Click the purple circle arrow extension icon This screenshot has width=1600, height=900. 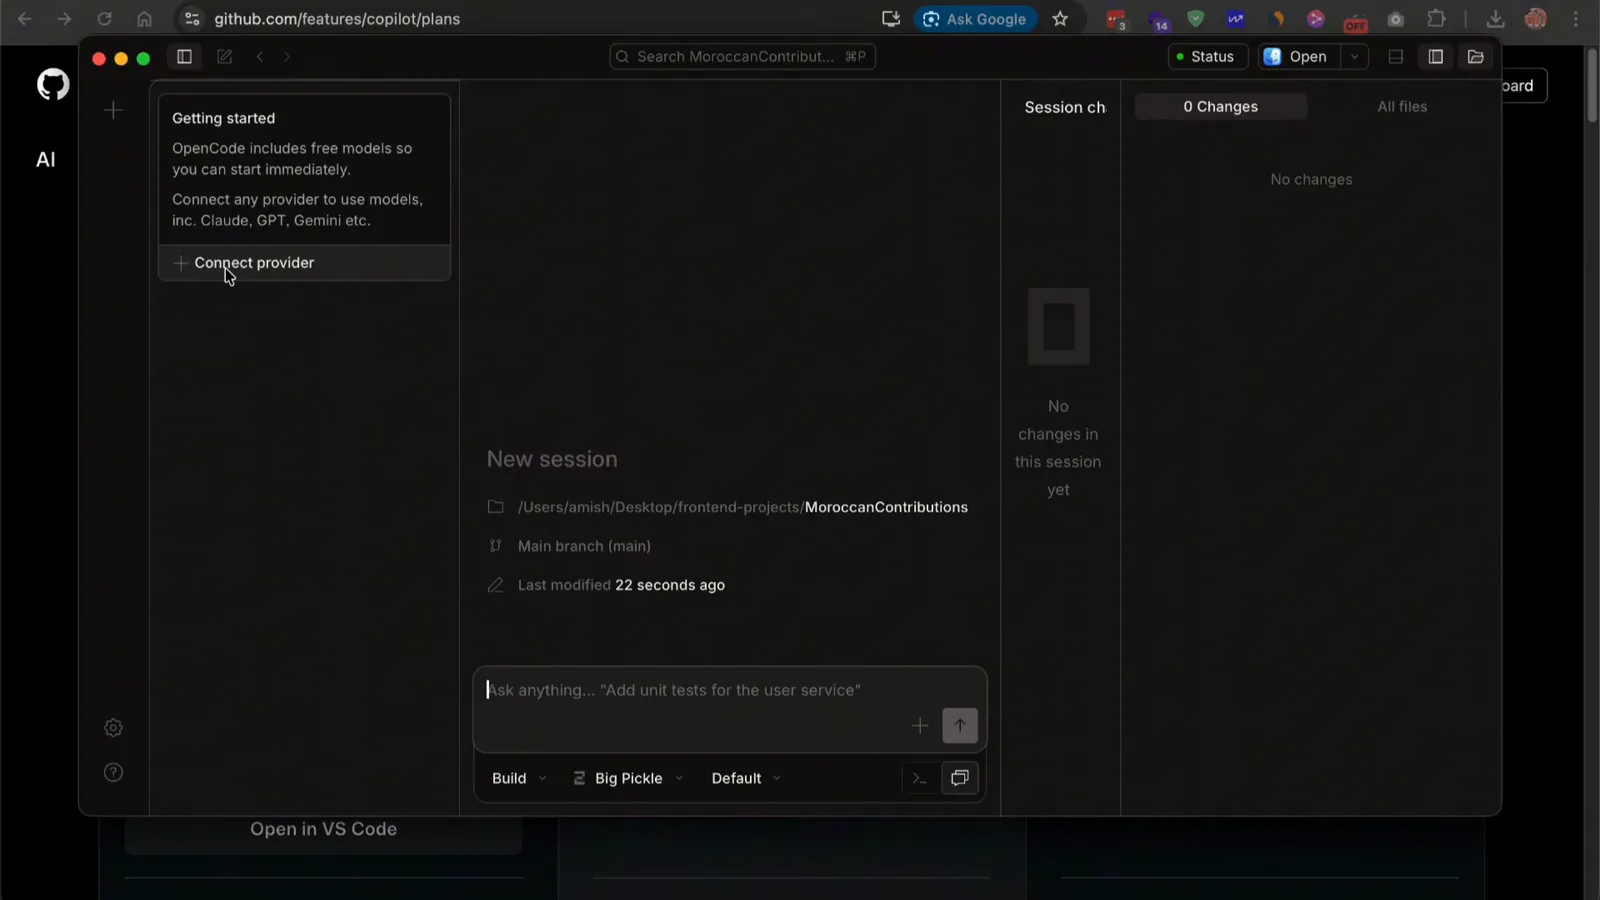tap(1316, 19)
